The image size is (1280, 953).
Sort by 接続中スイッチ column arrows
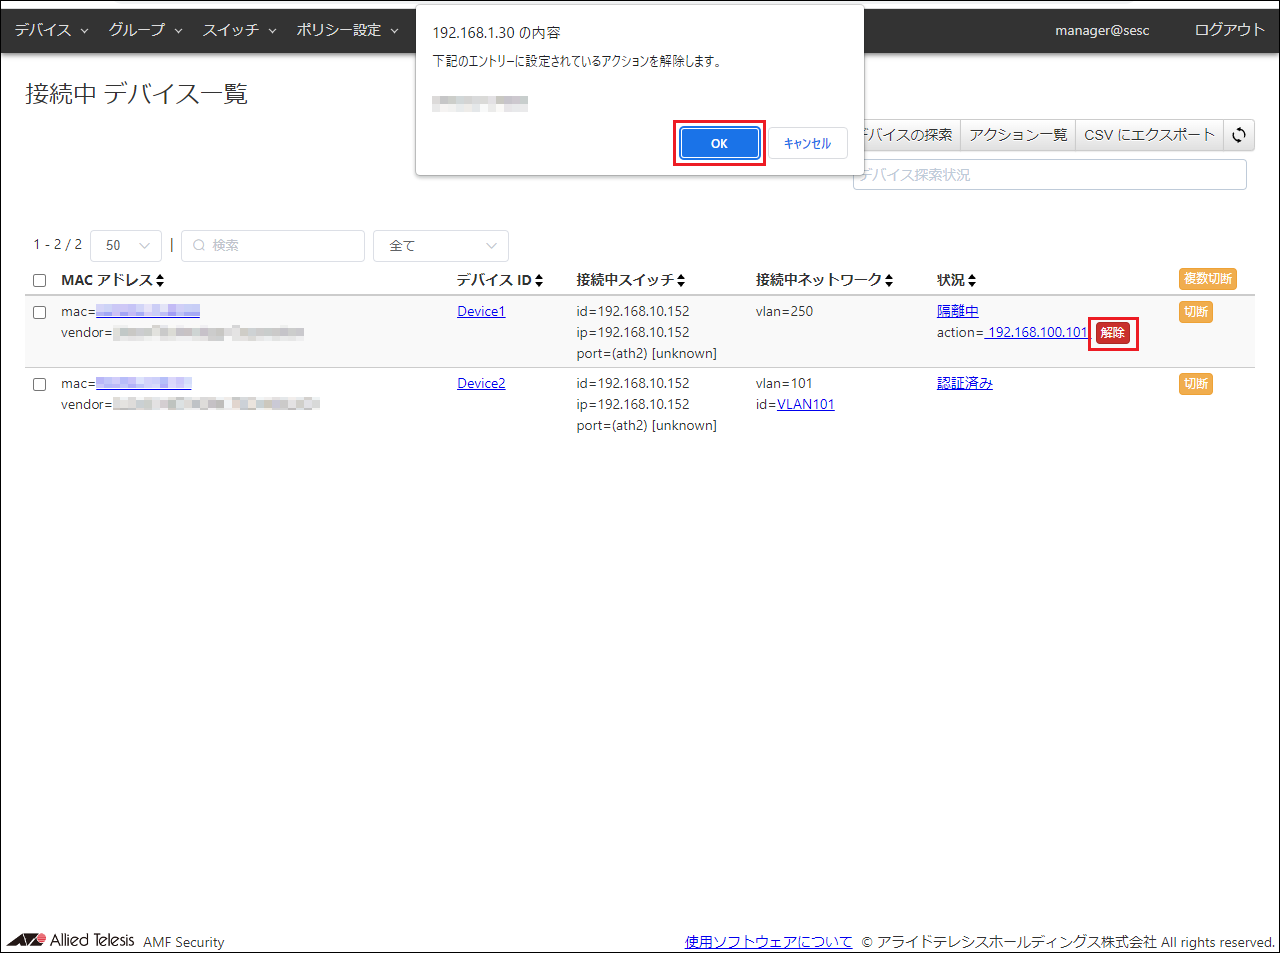(x=681, y=281)
